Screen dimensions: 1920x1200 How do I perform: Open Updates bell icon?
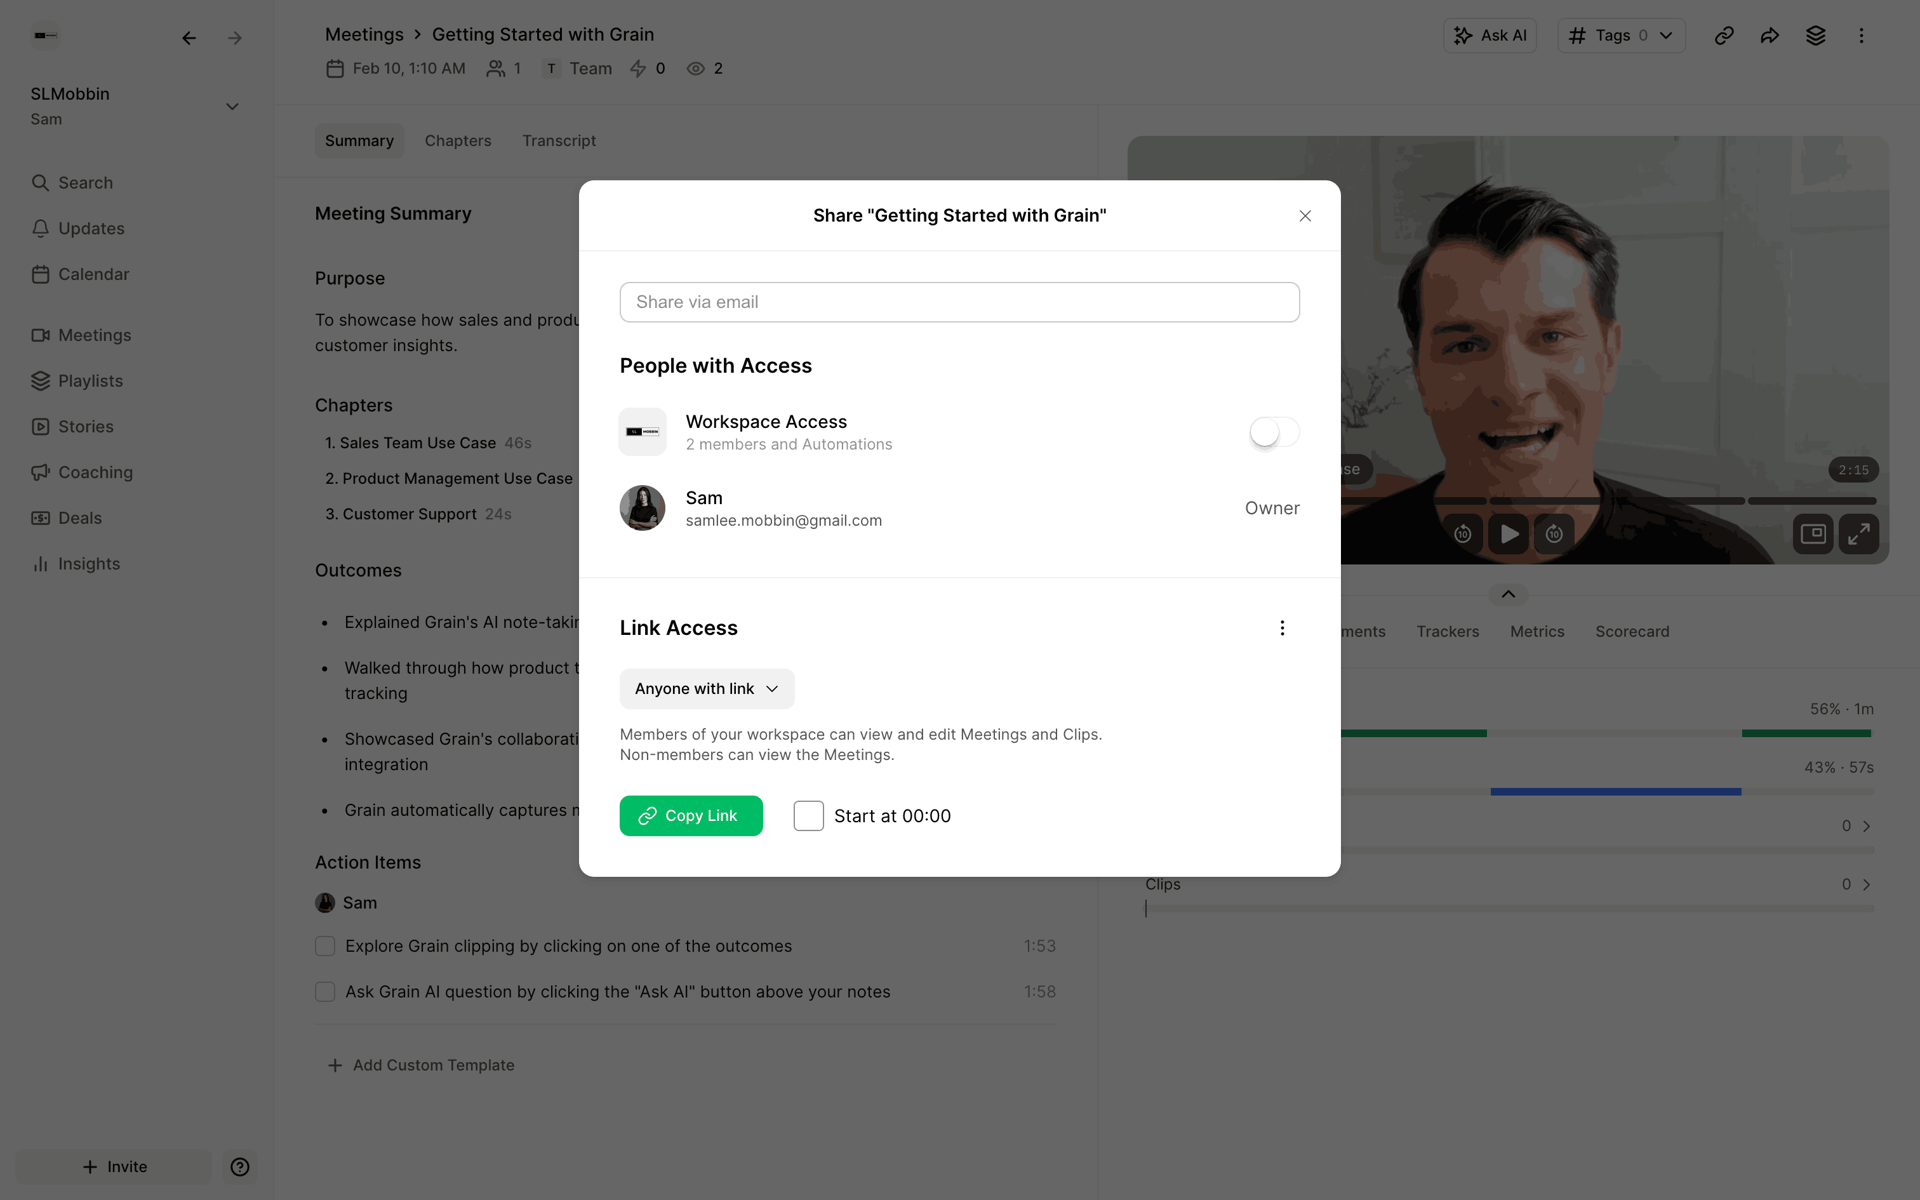pyautogui.click(x=40, y=229)
